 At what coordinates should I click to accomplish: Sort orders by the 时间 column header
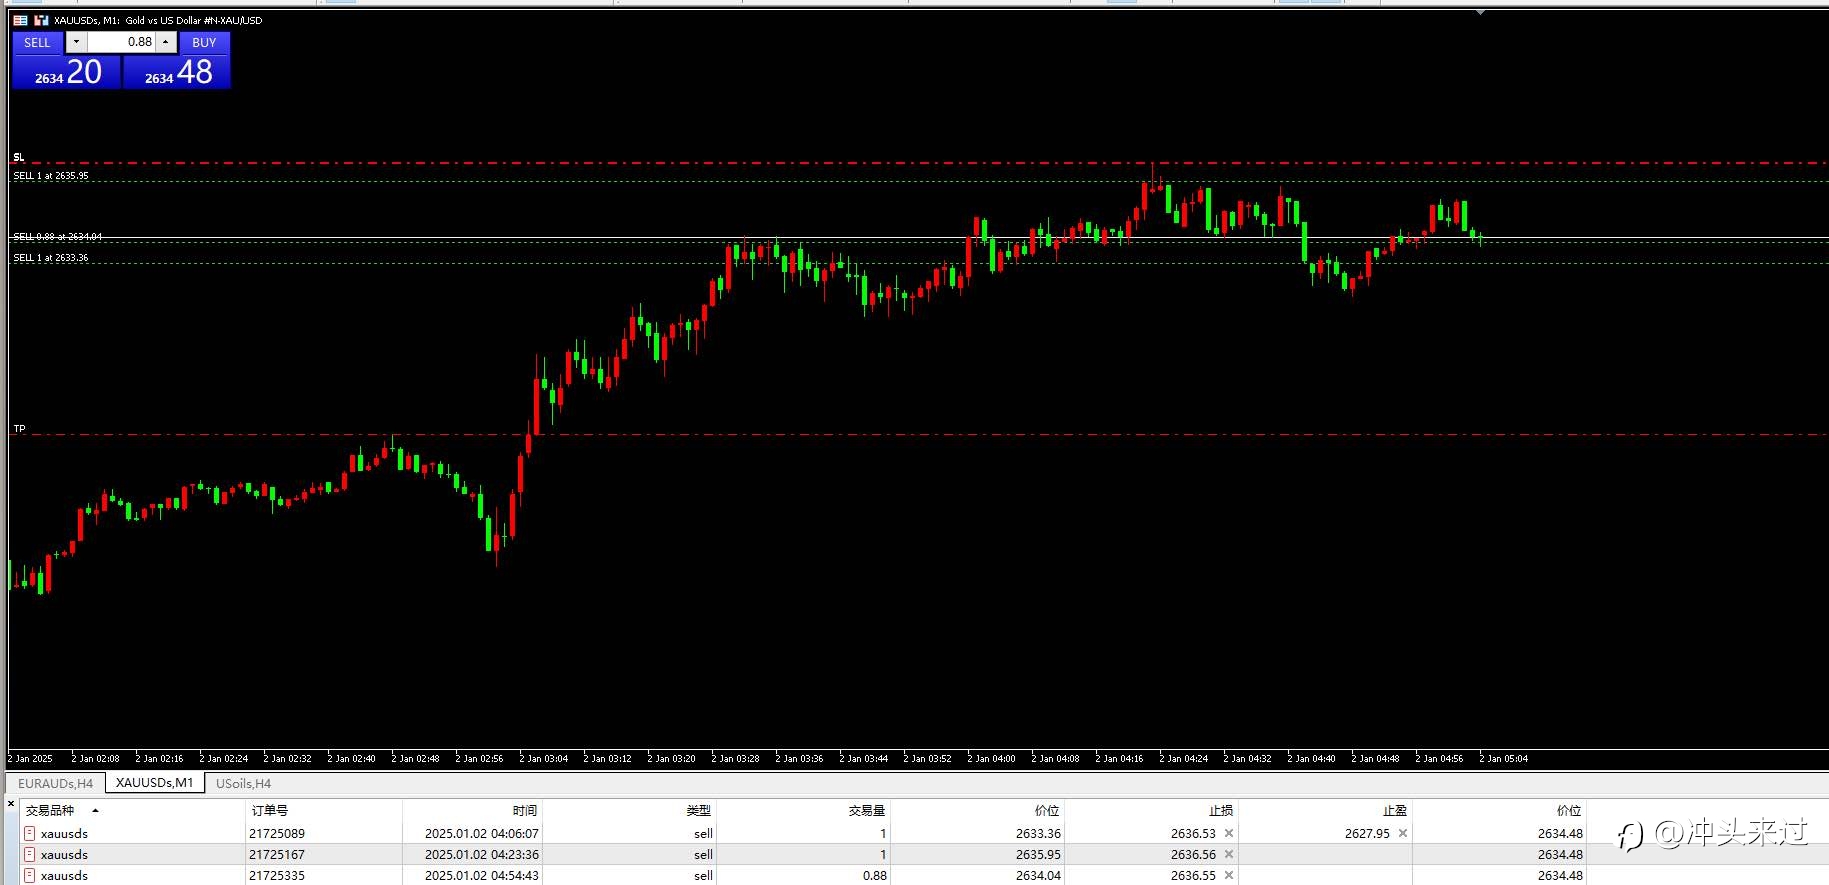(x=525, y=810)
